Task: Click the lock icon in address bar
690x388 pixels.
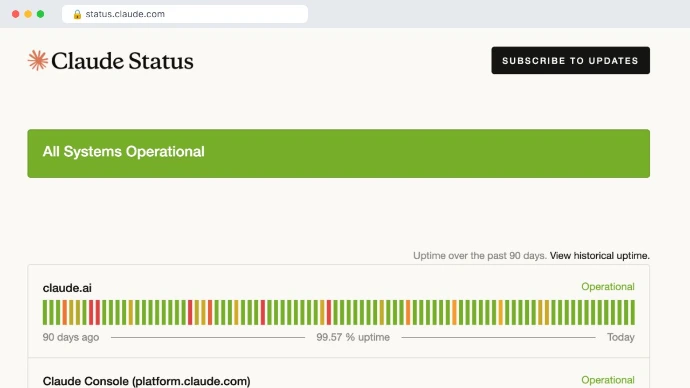Action: [x=77, y=14]
